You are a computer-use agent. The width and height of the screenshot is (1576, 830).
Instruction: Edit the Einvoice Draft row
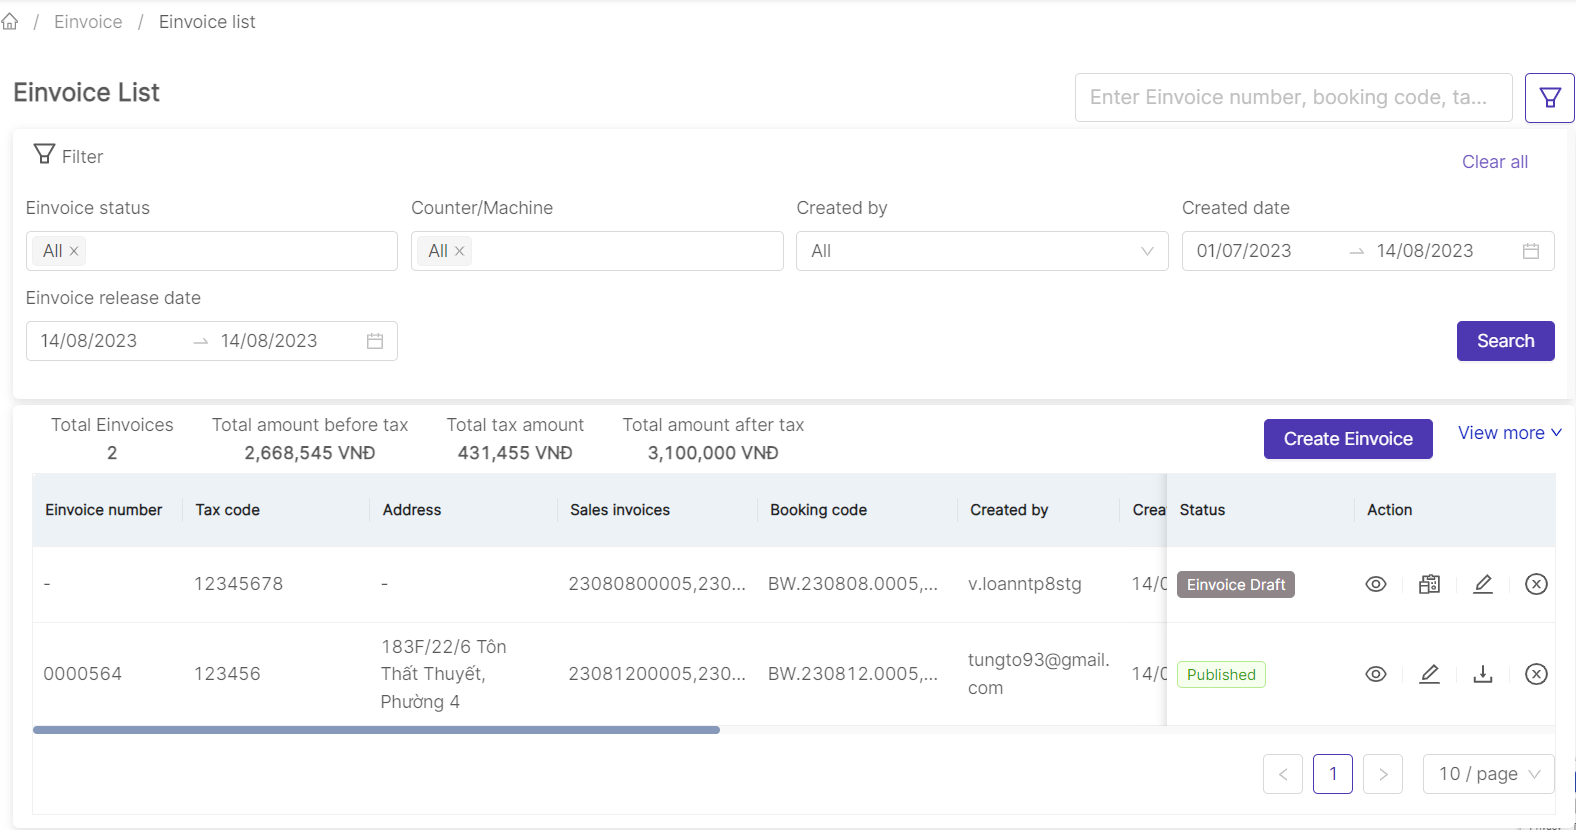click(x=1483, y=584)
